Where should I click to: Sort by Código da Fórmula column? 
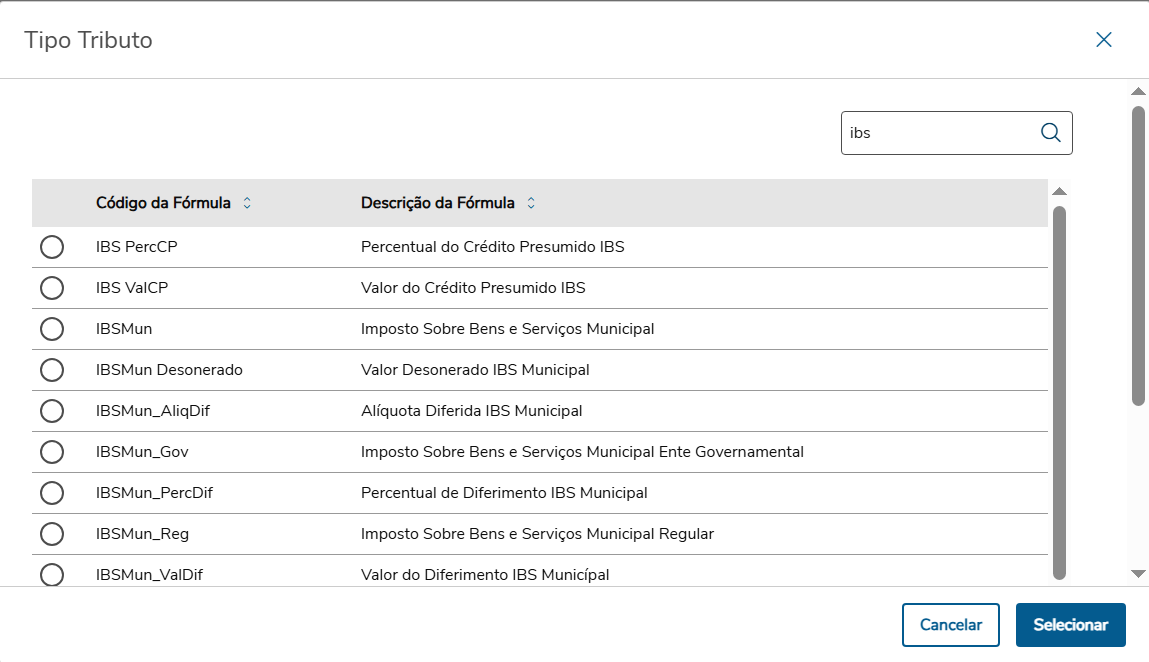[247, 203]
